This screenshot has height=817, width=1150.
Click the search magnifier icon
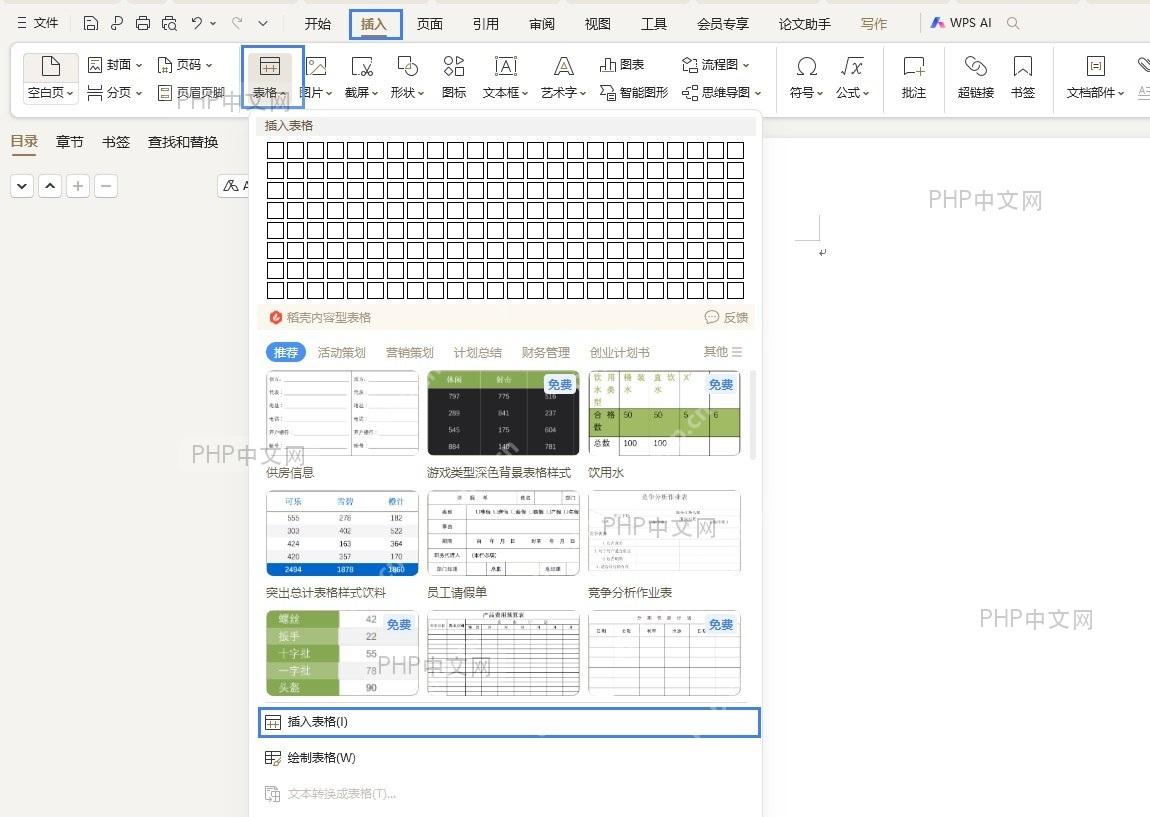1013,23
